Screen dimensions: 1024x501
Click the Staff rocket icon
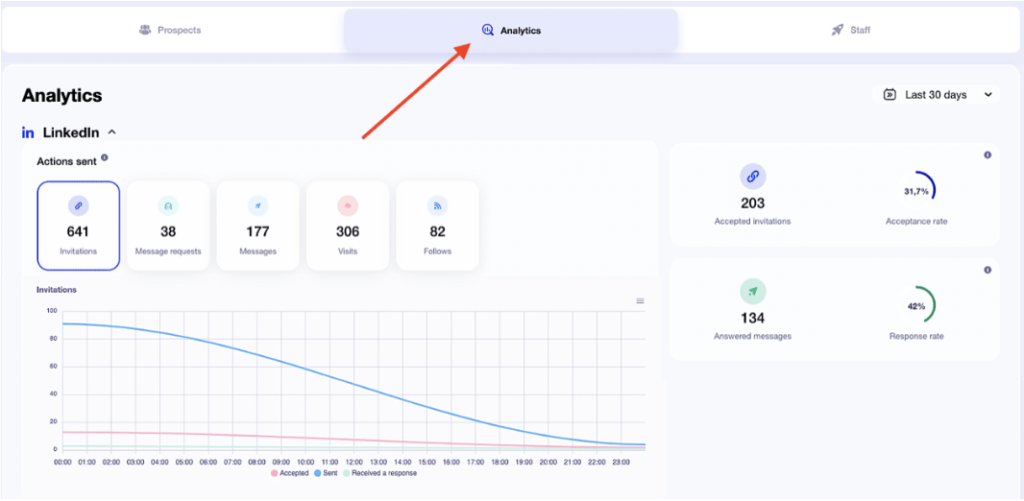[x=837, y=30]
